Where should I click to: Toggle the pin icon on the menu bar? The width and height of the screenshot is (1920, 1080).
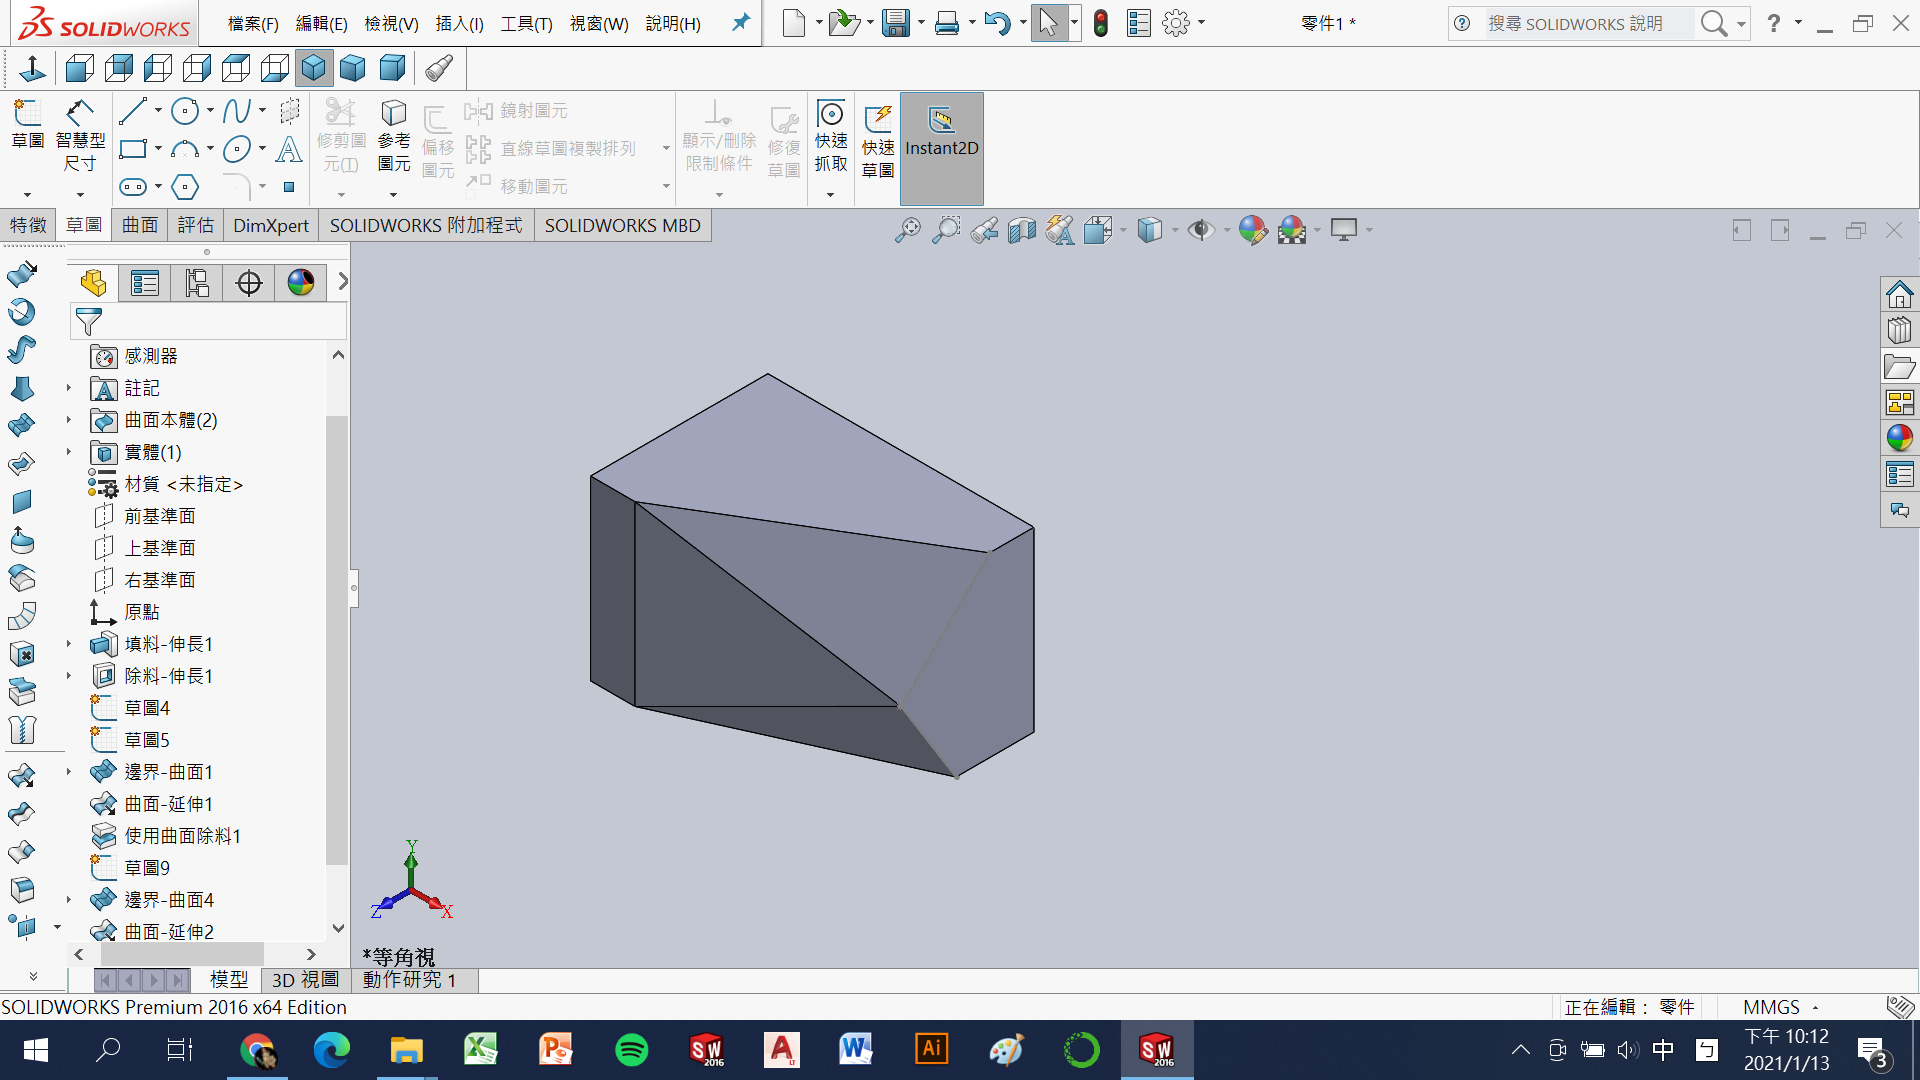(741, 23)
